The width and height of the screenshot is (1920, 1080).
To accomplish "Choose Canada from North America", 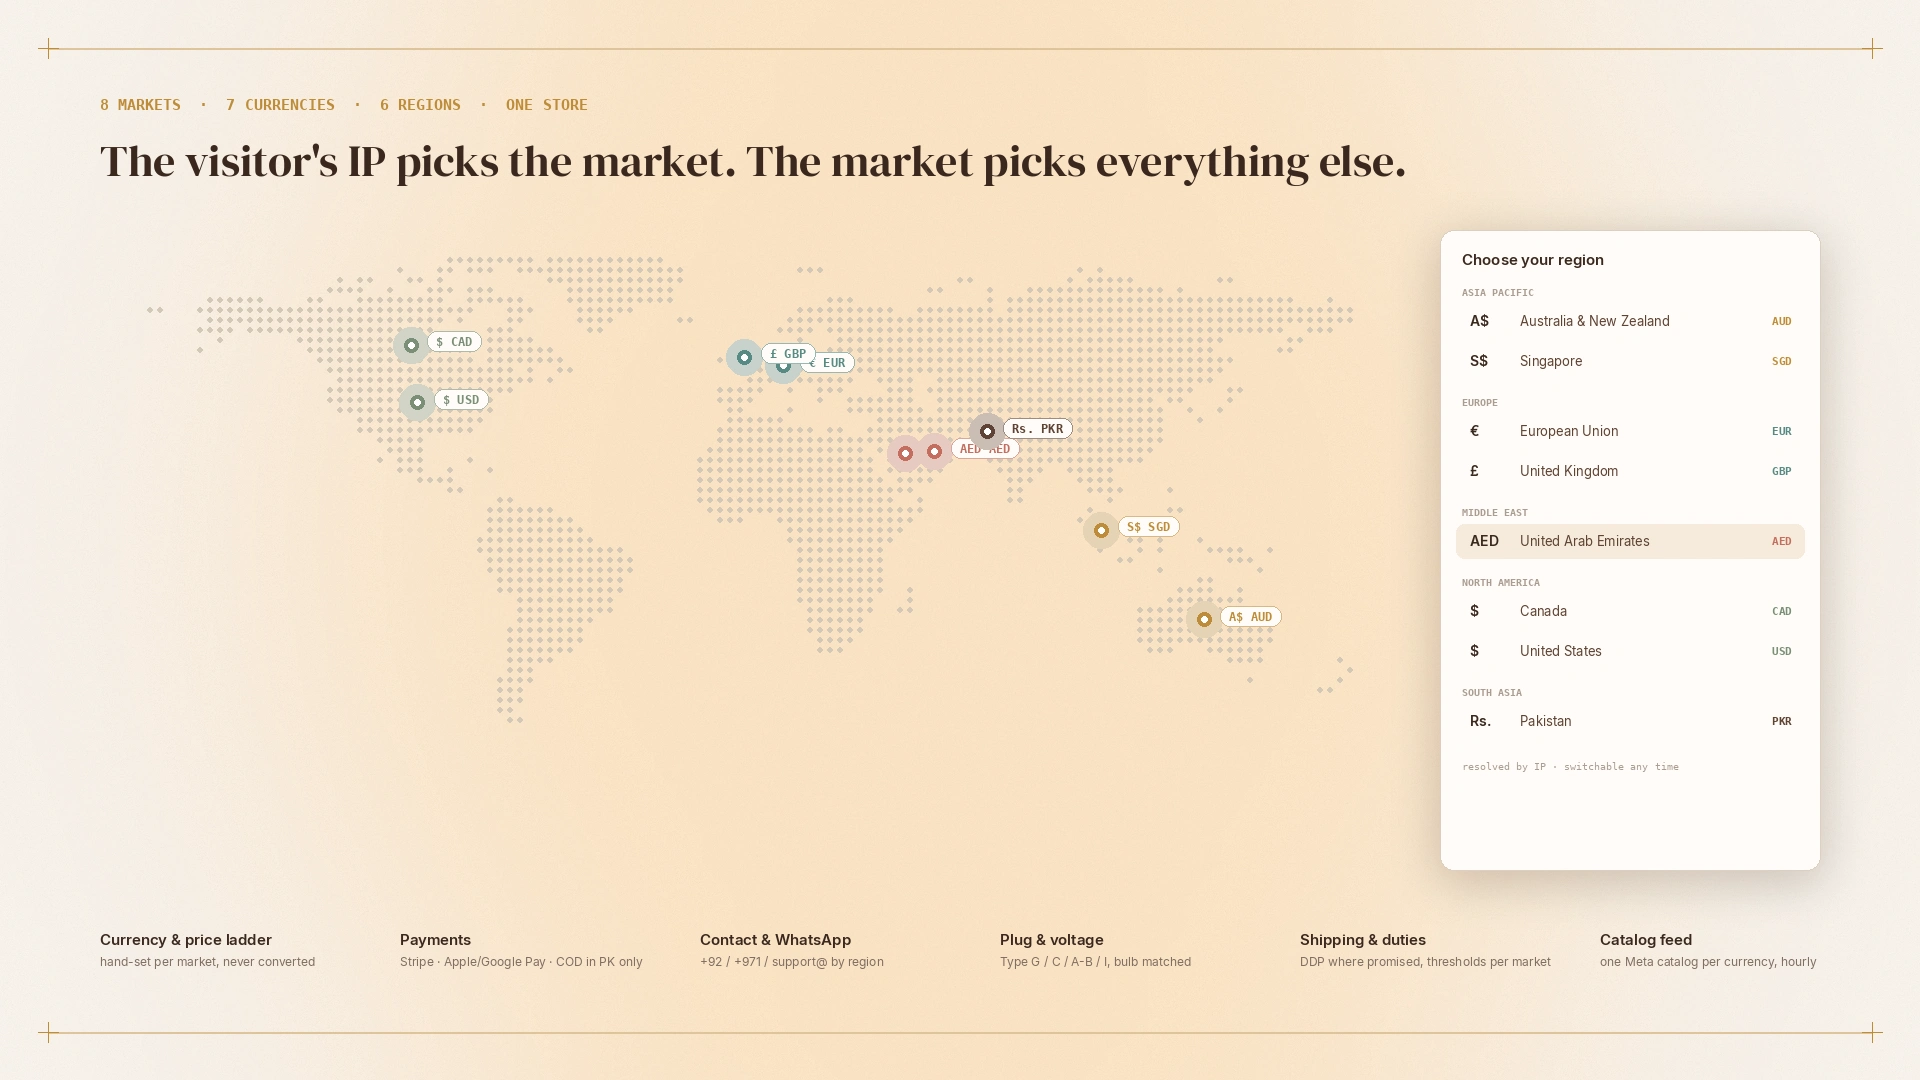I will [x=1630, y=611].
